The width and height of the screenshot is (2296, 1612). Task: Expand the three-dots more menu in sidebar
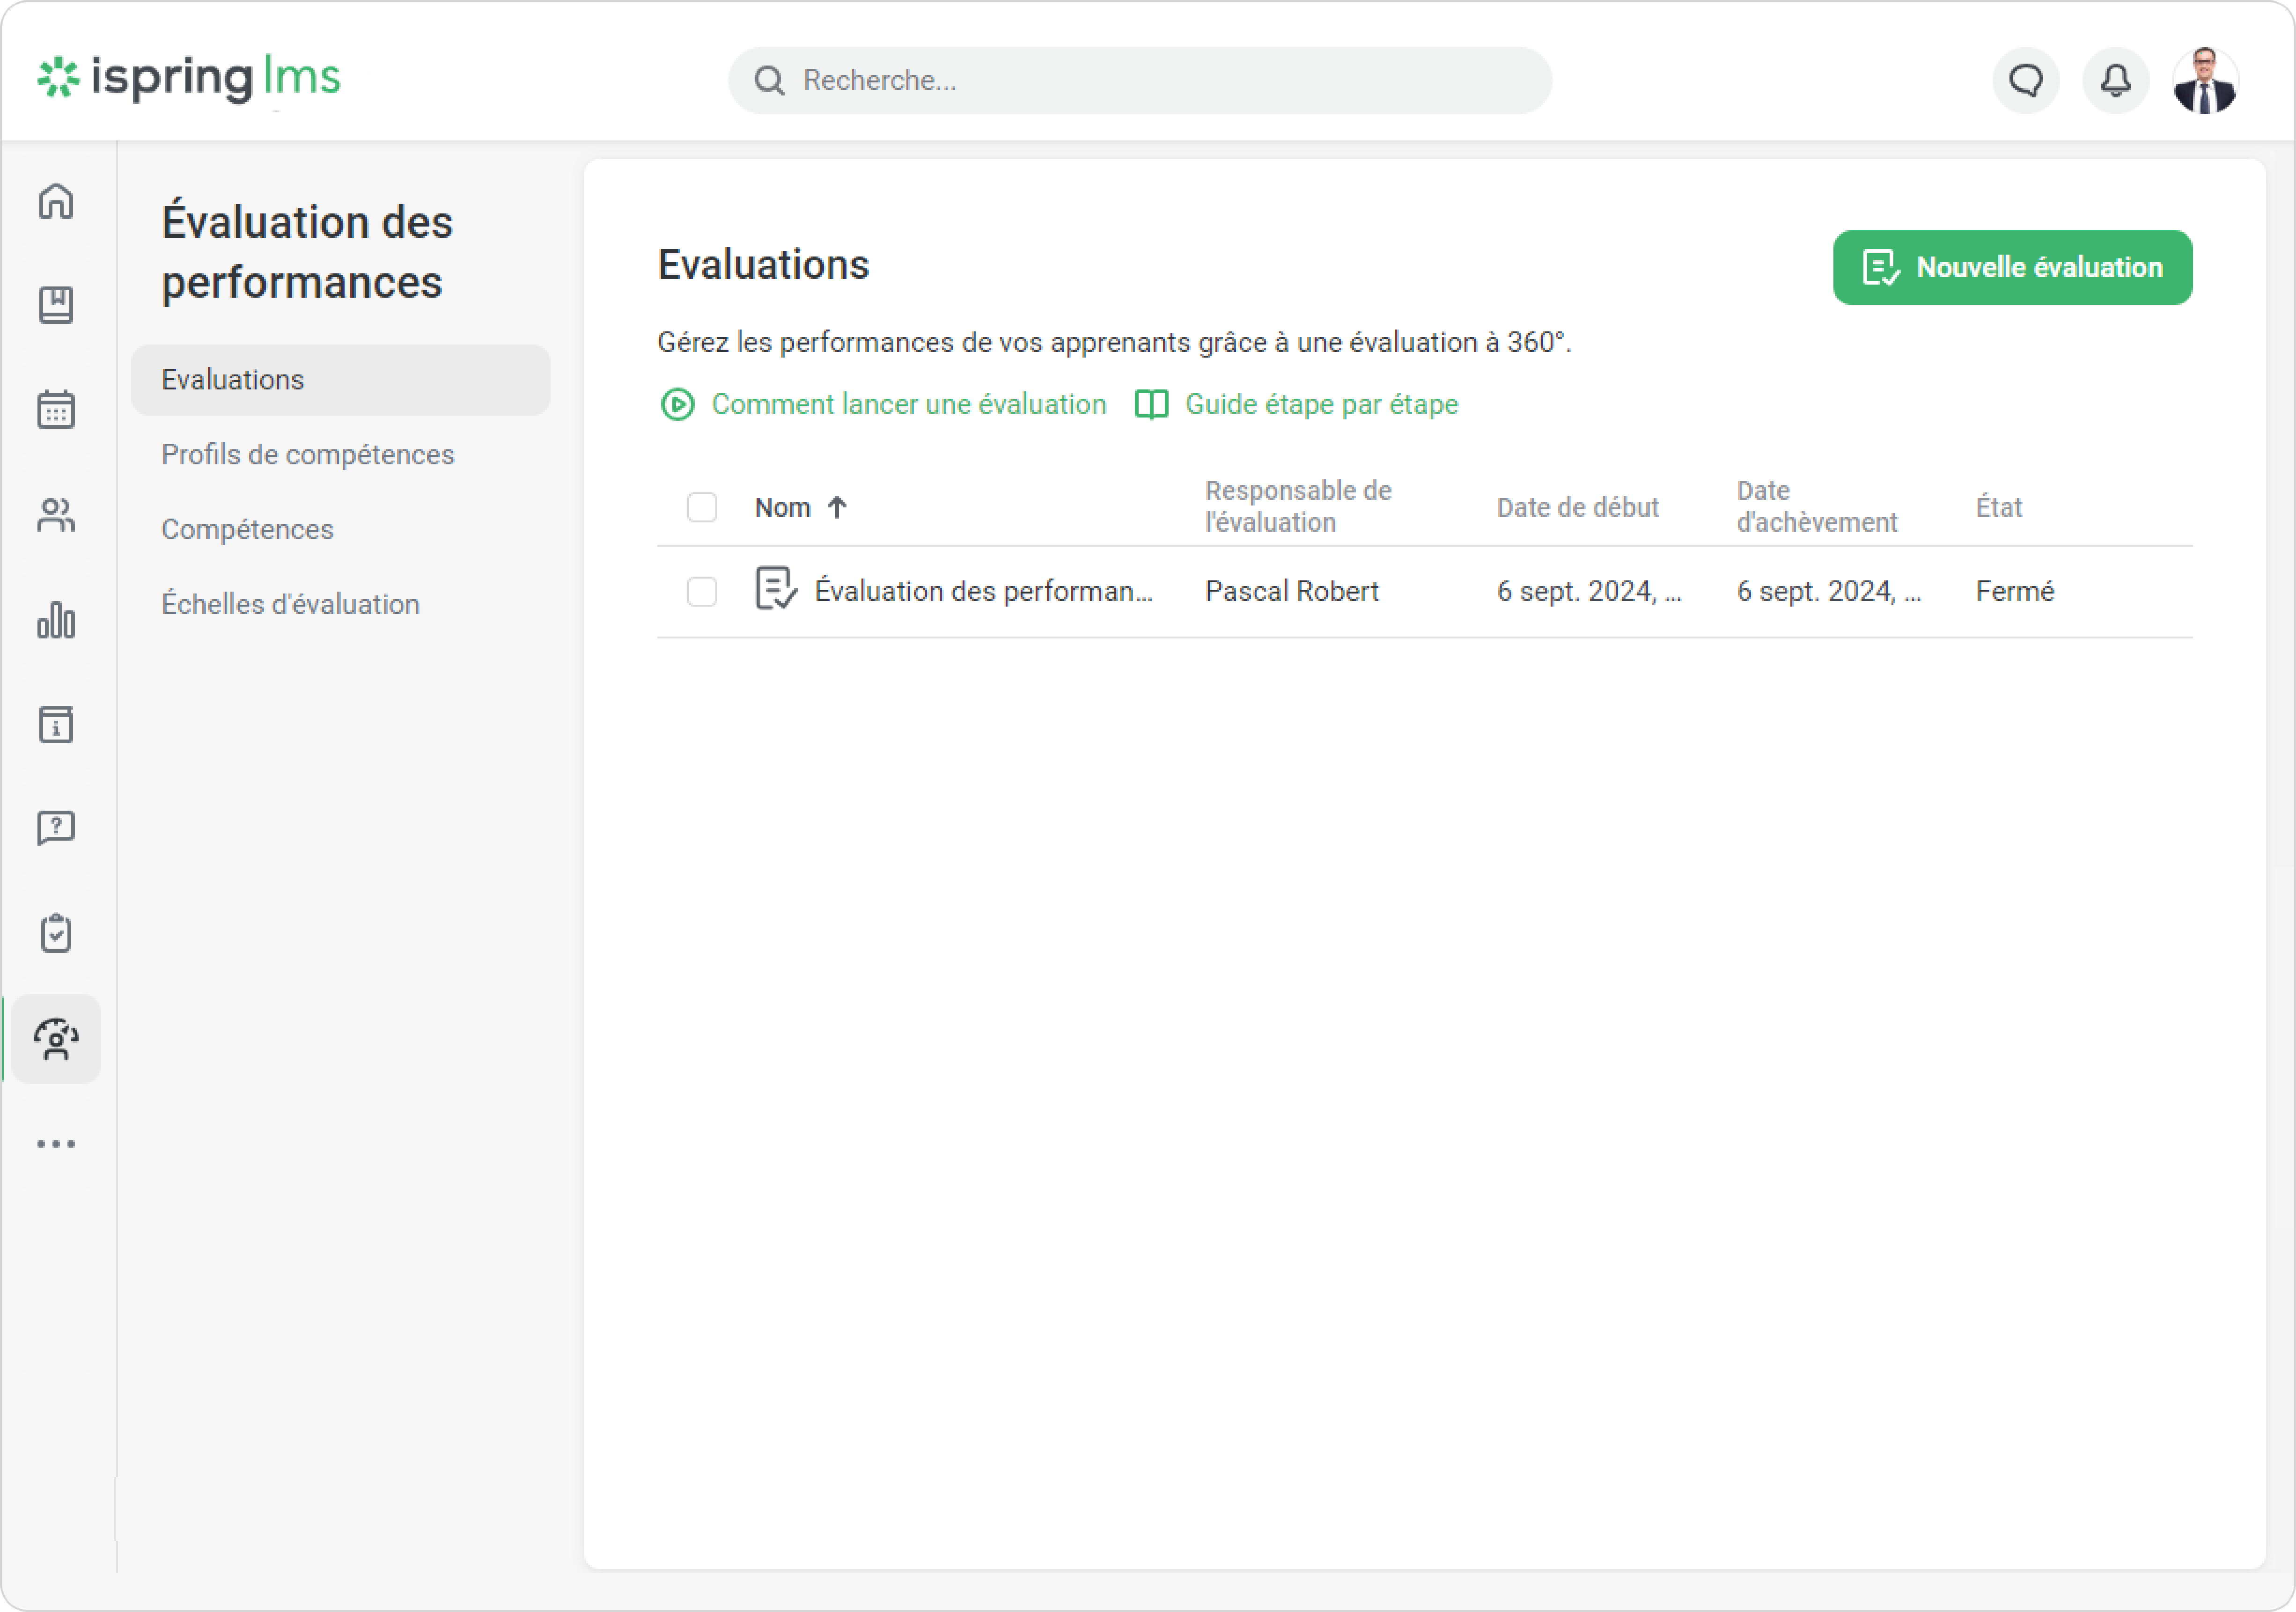click(56, 1144)
